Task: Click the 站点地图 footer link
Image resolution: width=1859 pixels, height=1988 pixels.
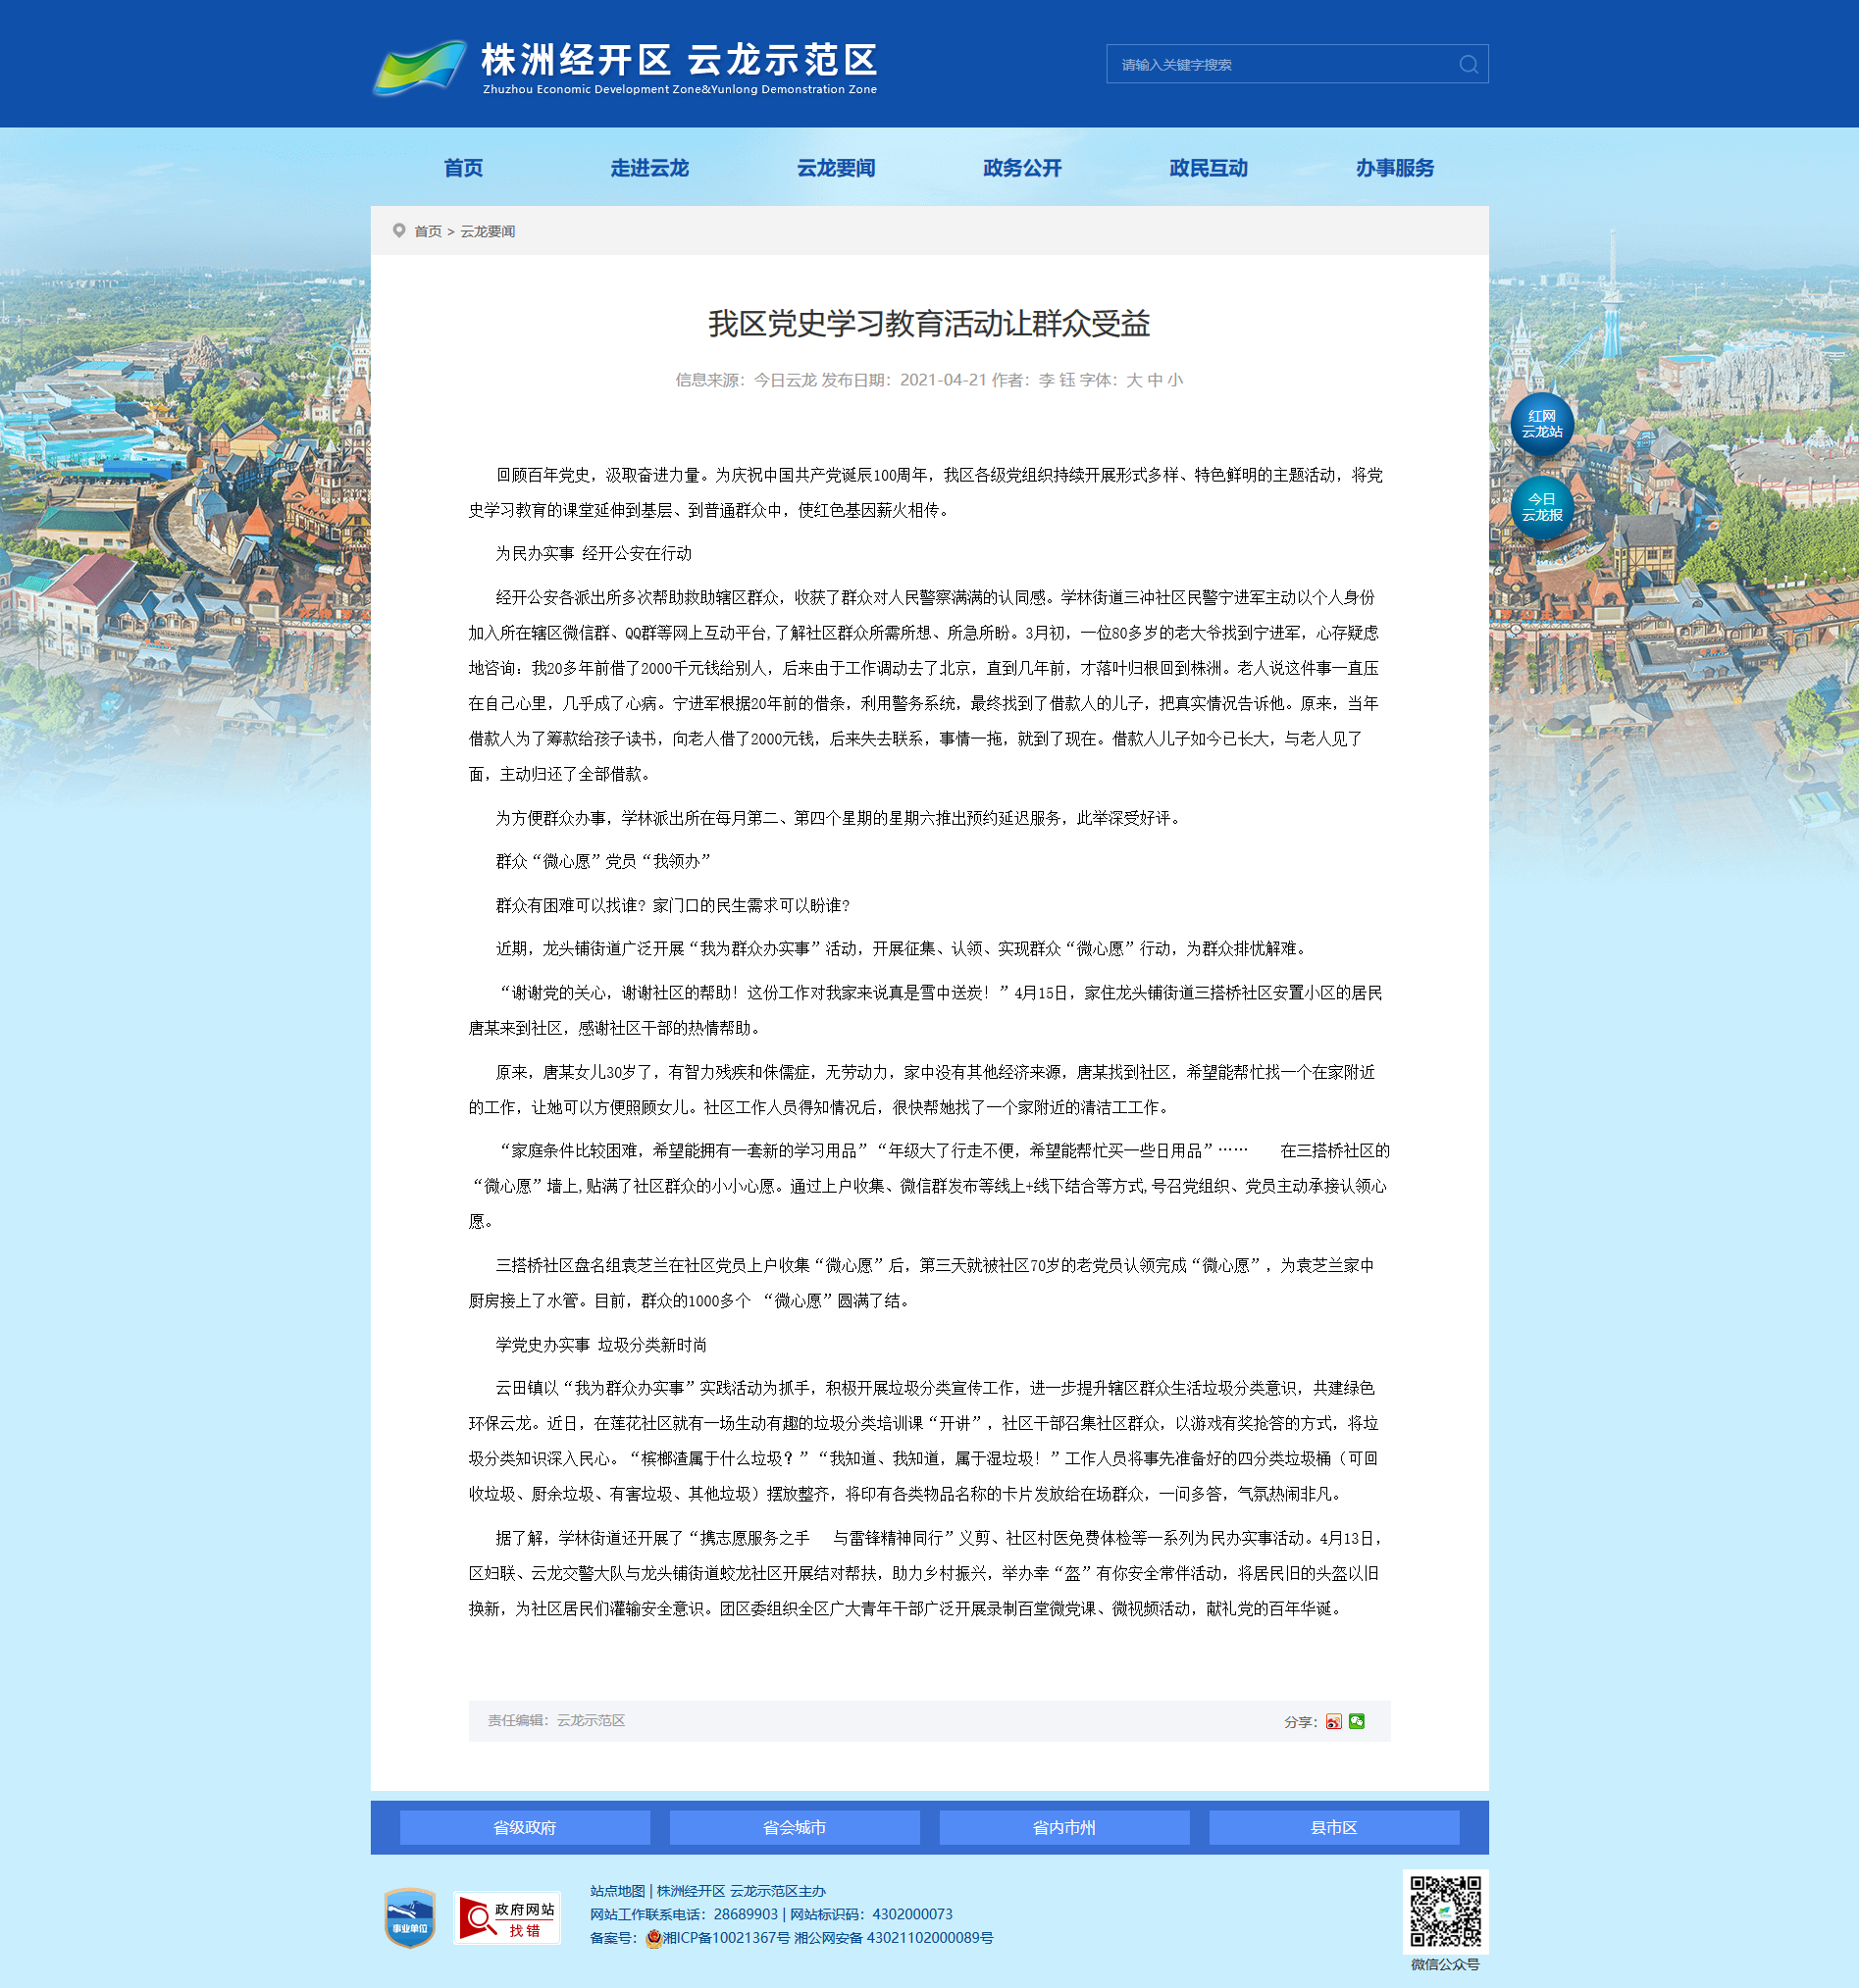Action: pyautogui.click(x=617, y=1891)
